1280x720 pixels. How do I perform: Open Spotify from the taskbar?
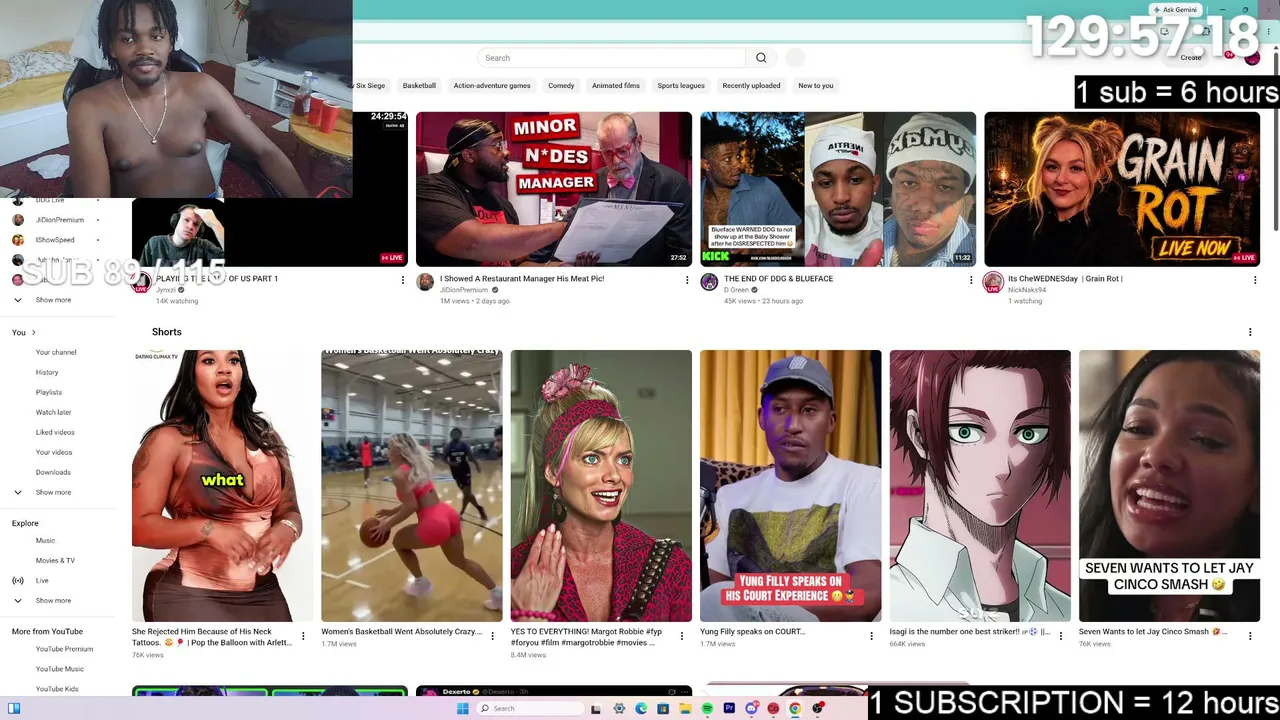707,709
